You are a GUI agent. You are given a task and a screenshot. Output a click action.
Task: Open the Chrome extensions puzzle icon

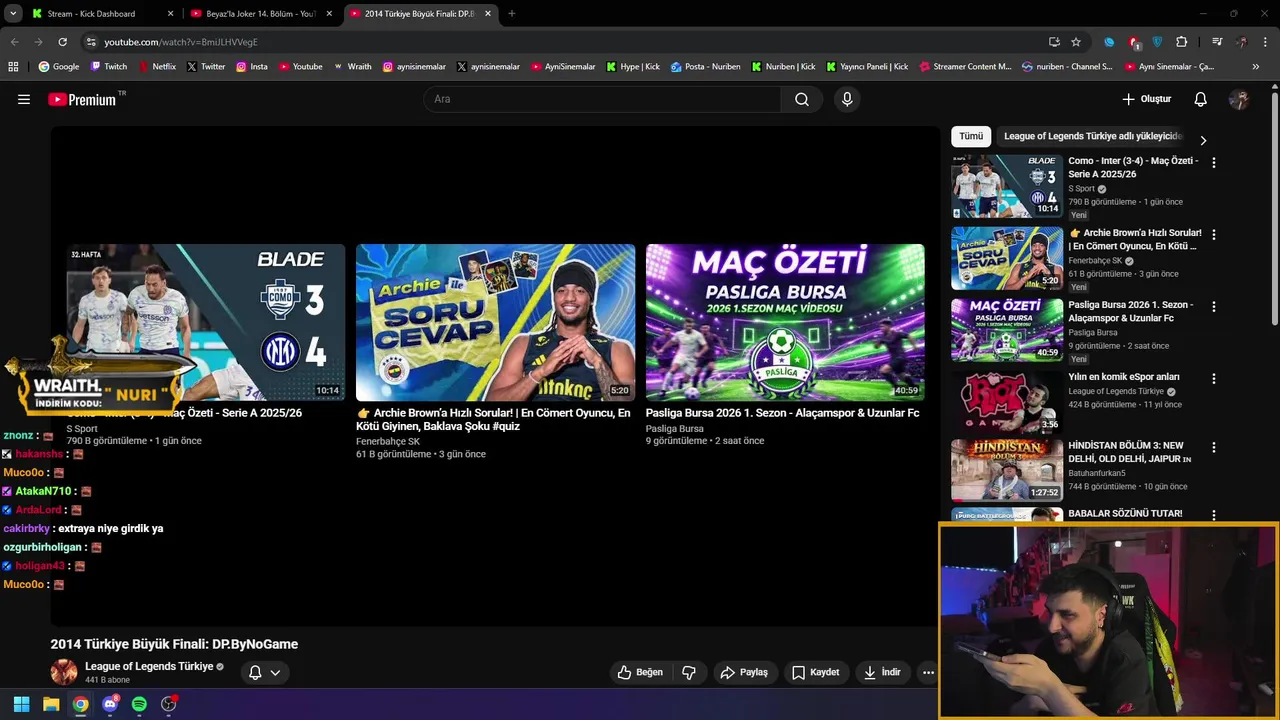click(1181, 42)
